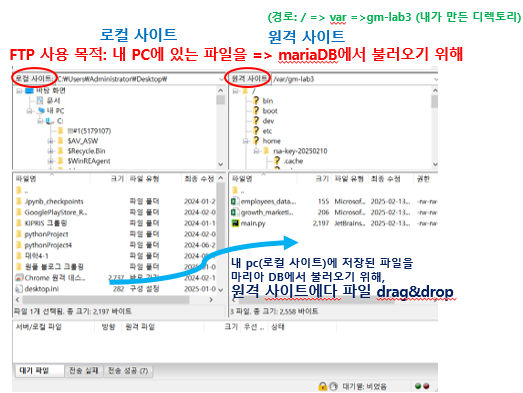Click the folder icon of KIPRIS 크롤링
This screenshot has width=523, height=393.
[19, 223]
